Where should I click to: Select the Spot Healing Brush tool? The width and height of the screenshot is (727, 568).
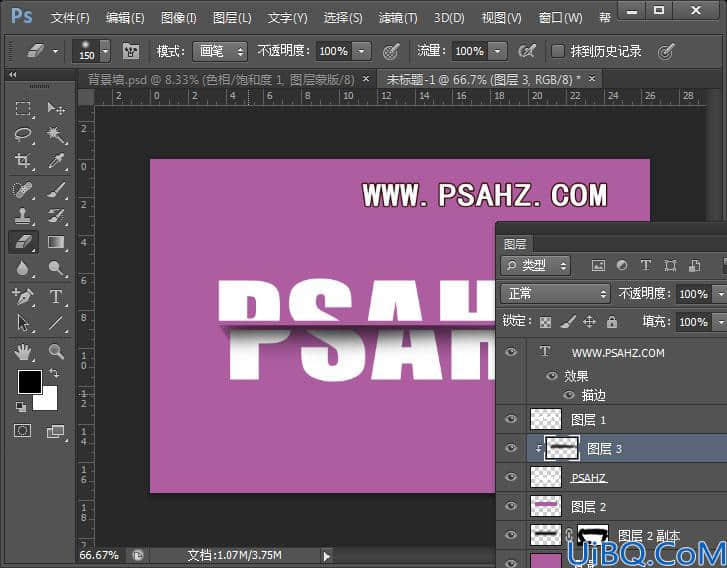coord(23,190)
